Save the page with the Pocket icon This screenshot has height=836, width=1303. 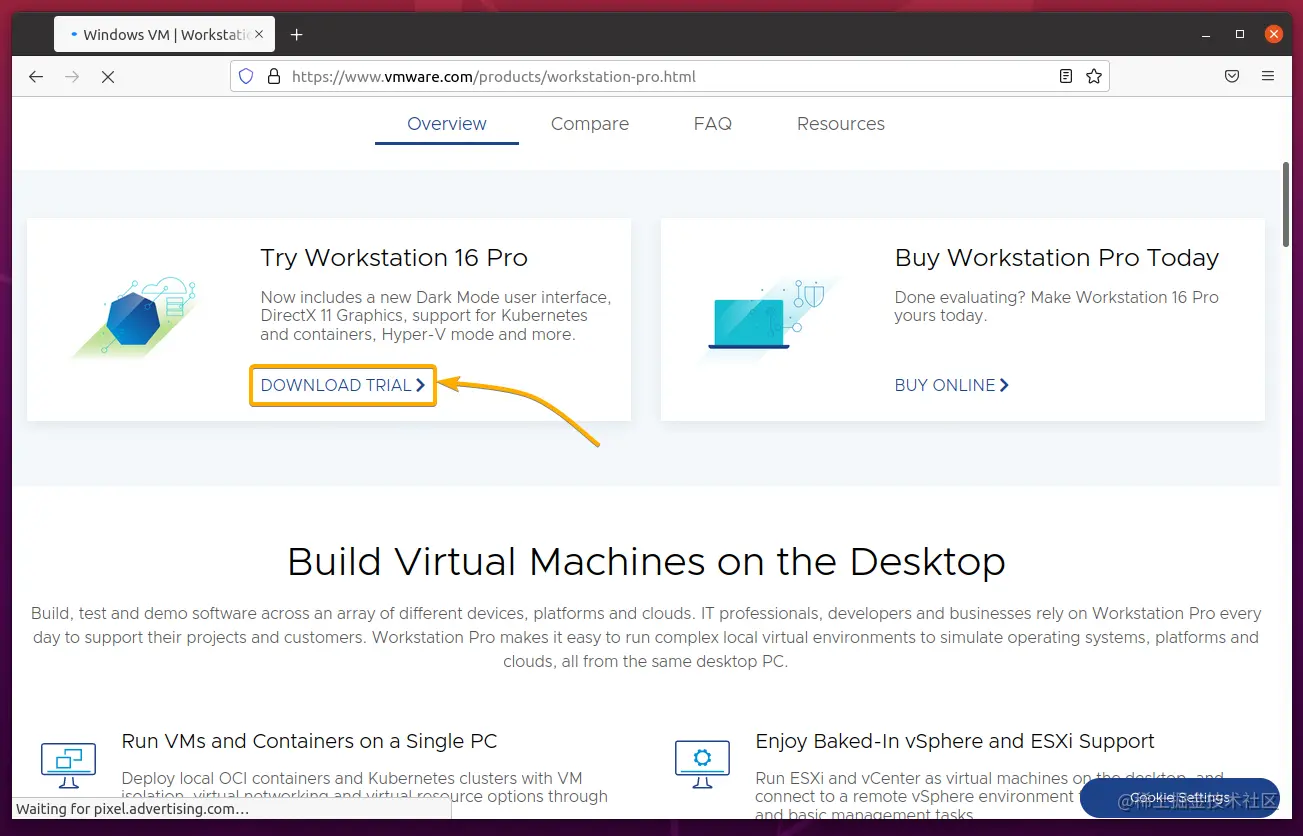click(x=1231, y=76)
